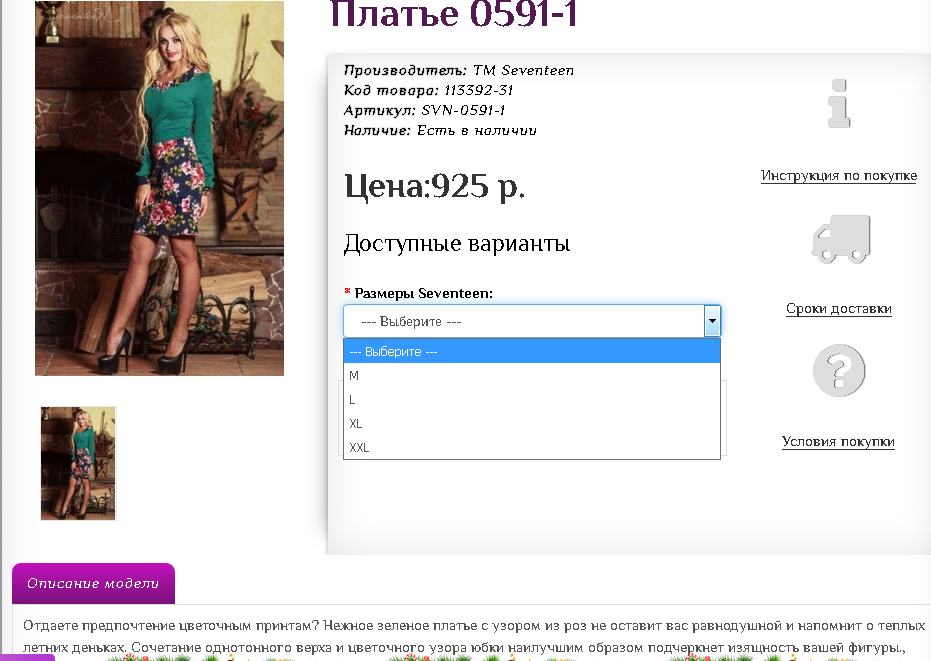Open the Сроки доставки link

coord(838,309)
